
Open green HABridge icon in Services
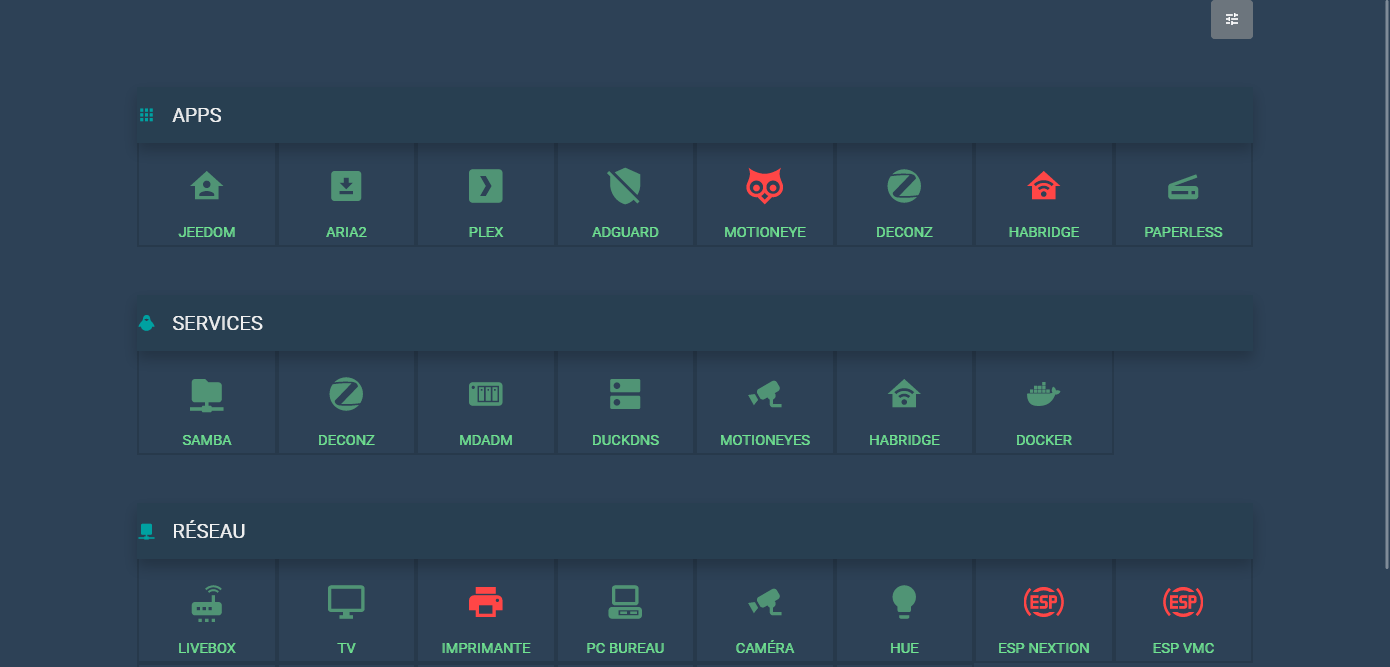tap(904, 394)
